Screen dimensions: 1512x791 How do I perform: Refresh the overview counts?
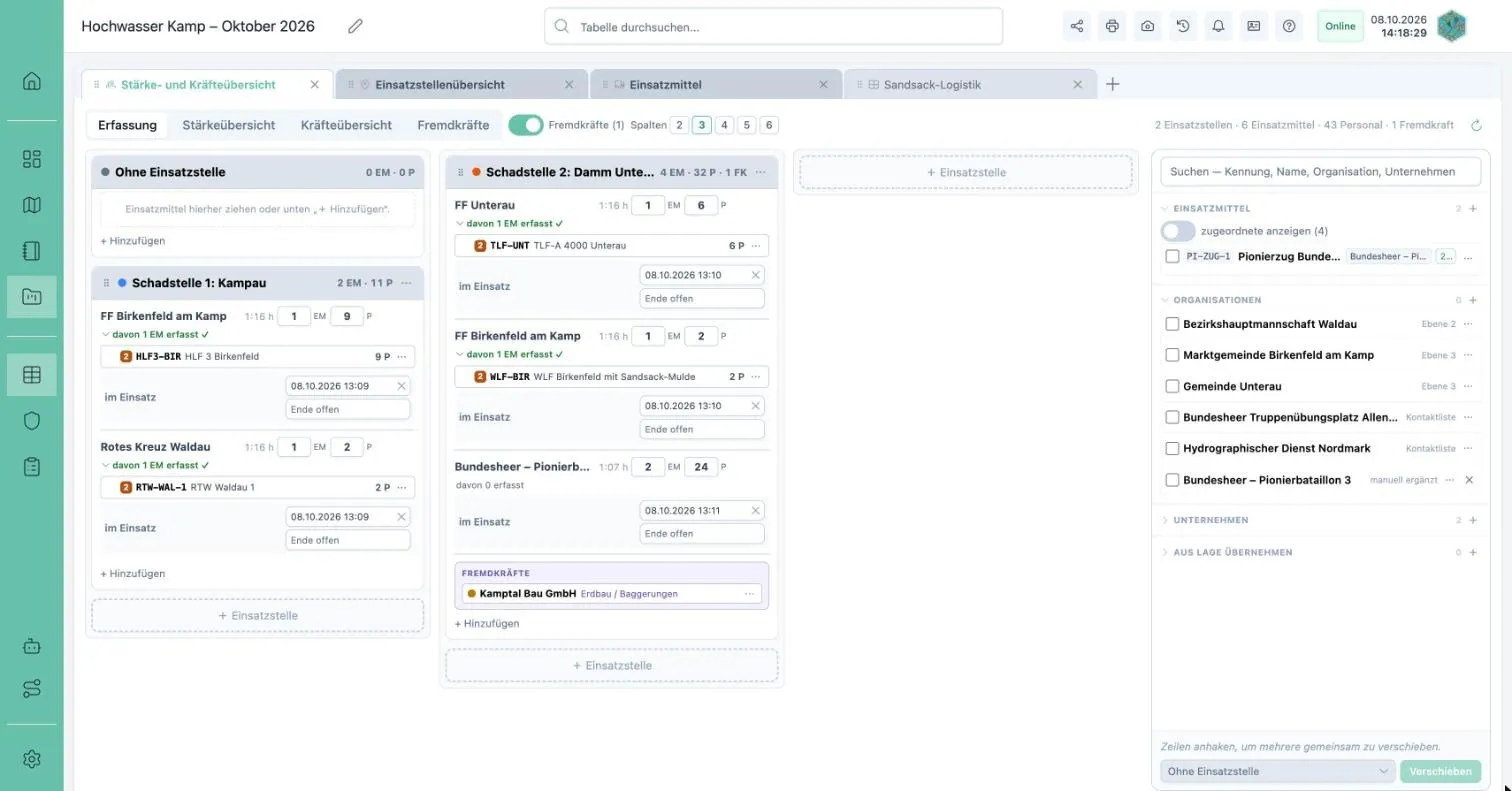[1476, 125]
